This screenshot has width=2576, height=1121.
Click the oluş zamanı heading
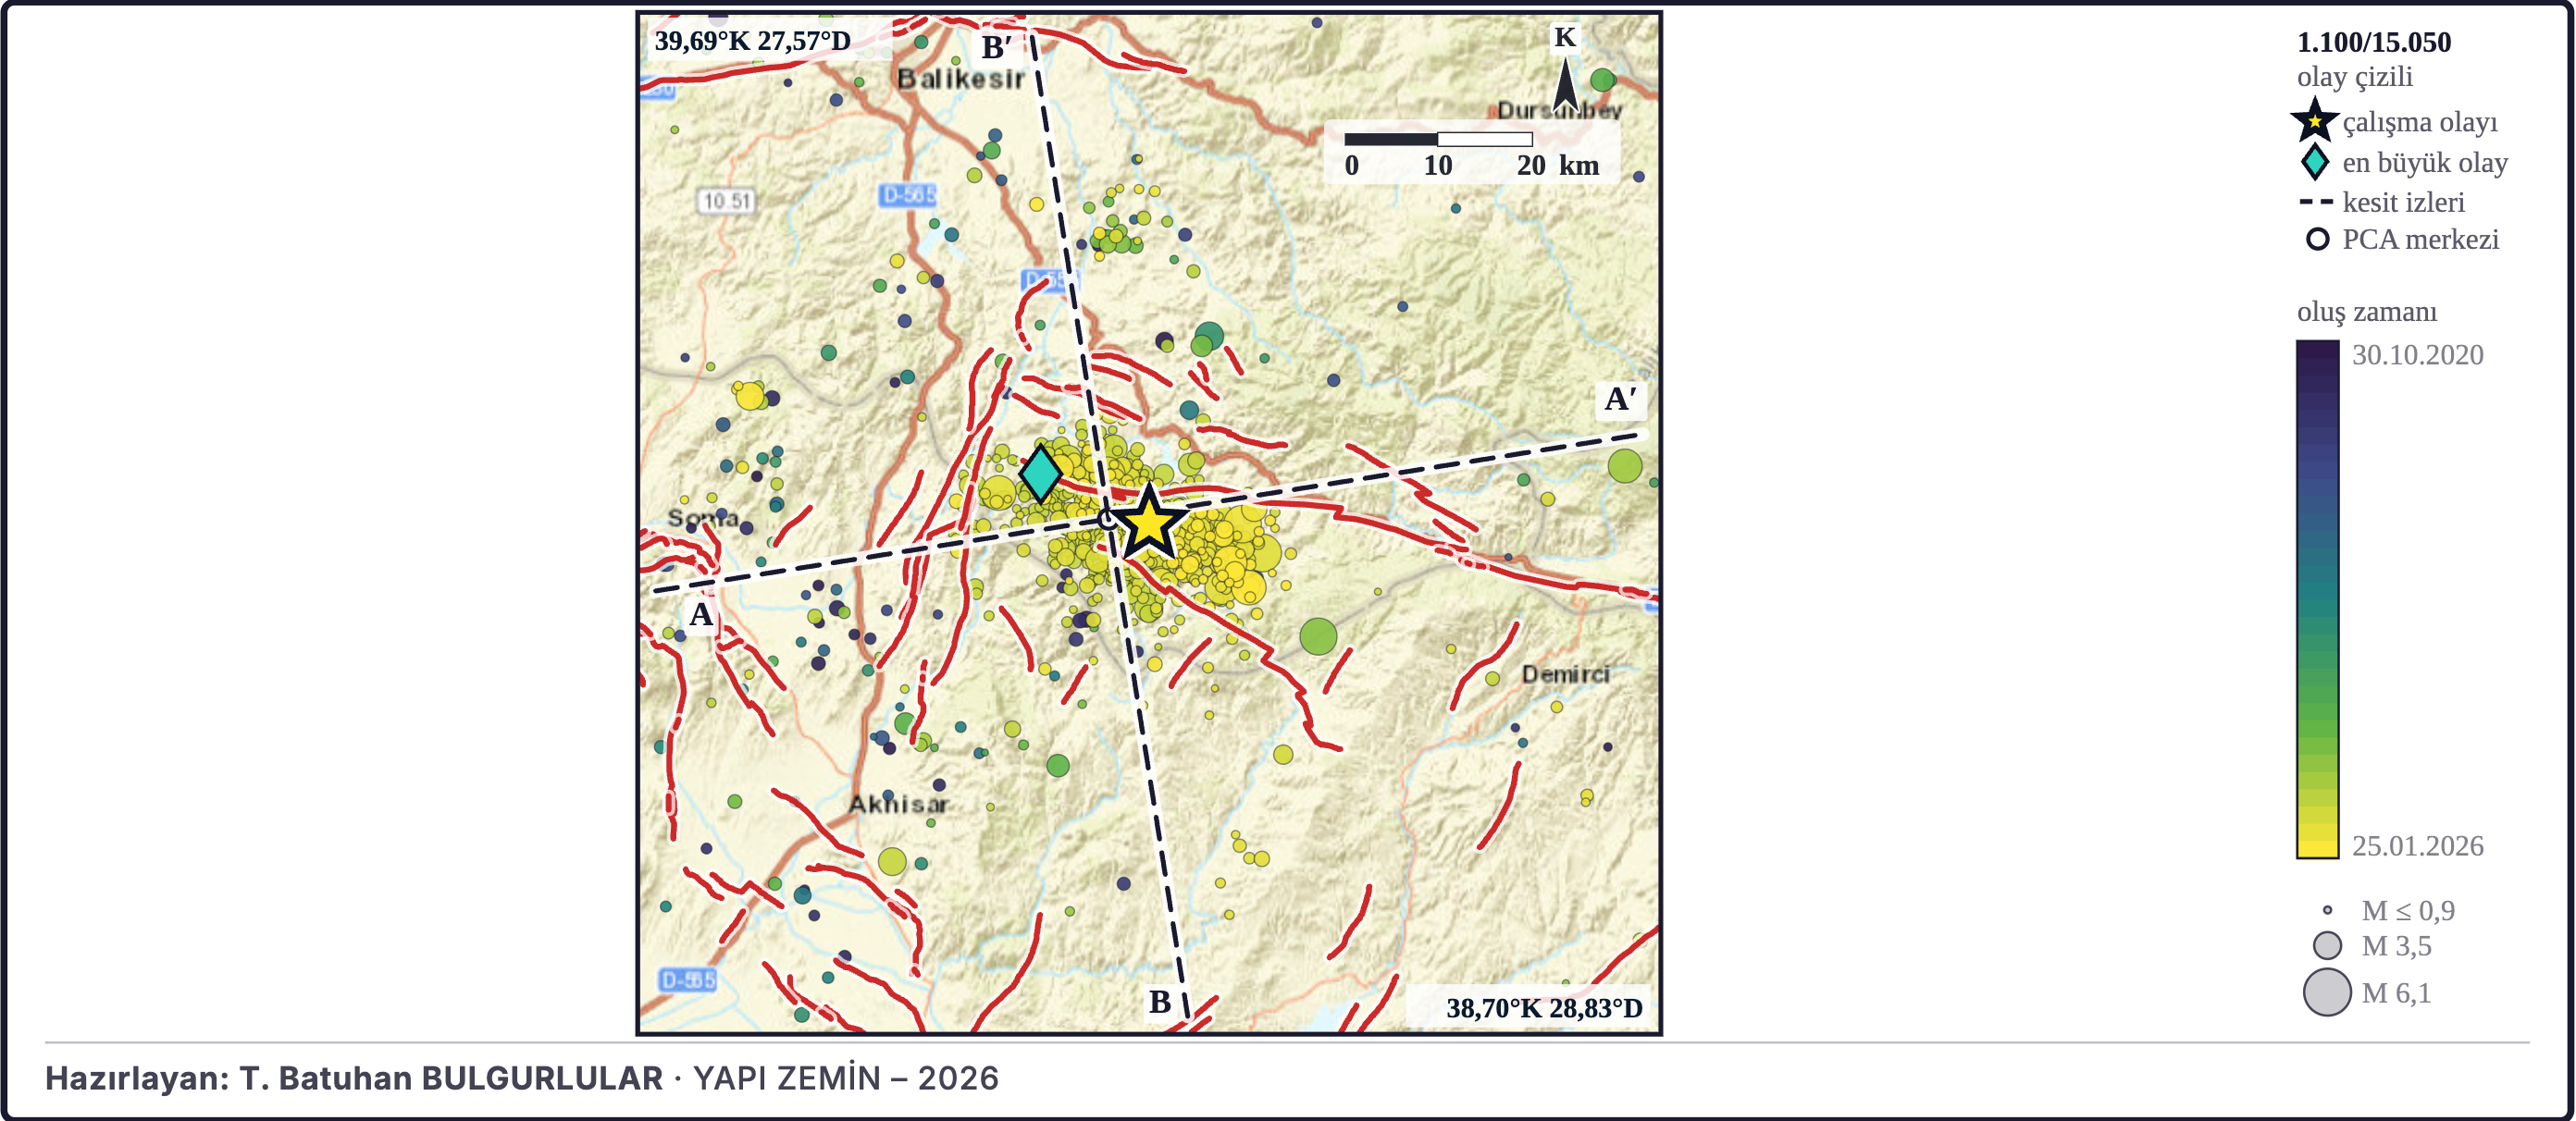[2367, 311]
